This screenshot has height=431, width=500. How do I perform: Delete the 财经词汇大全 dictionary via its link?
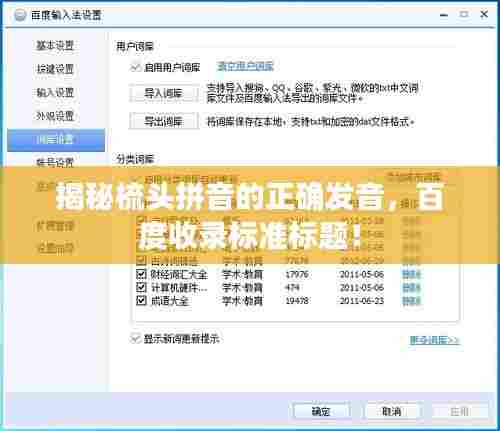411,274
